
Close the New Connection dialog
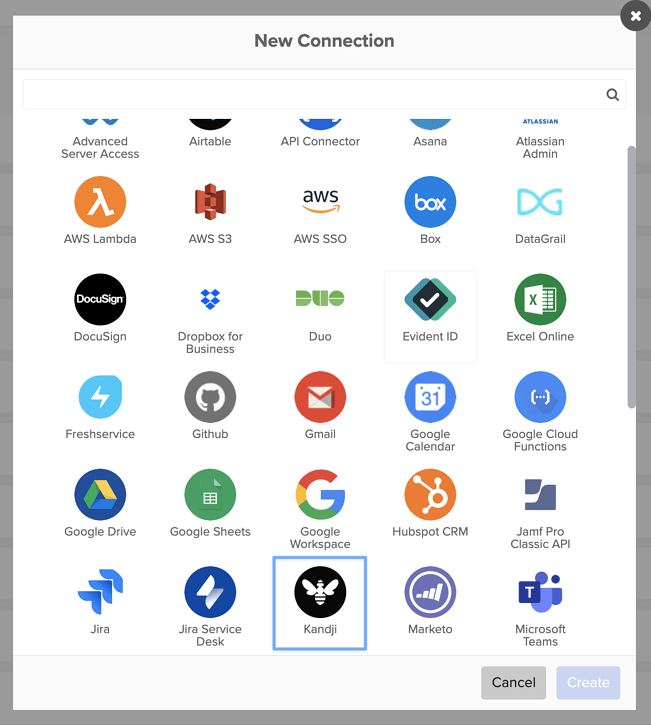tap(635, 16)
